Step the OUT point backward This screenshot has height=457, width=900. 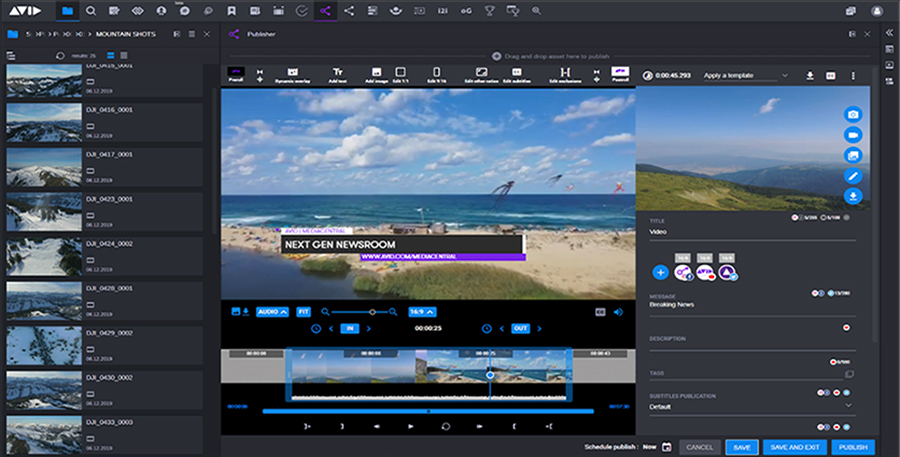tap(502, 328)
